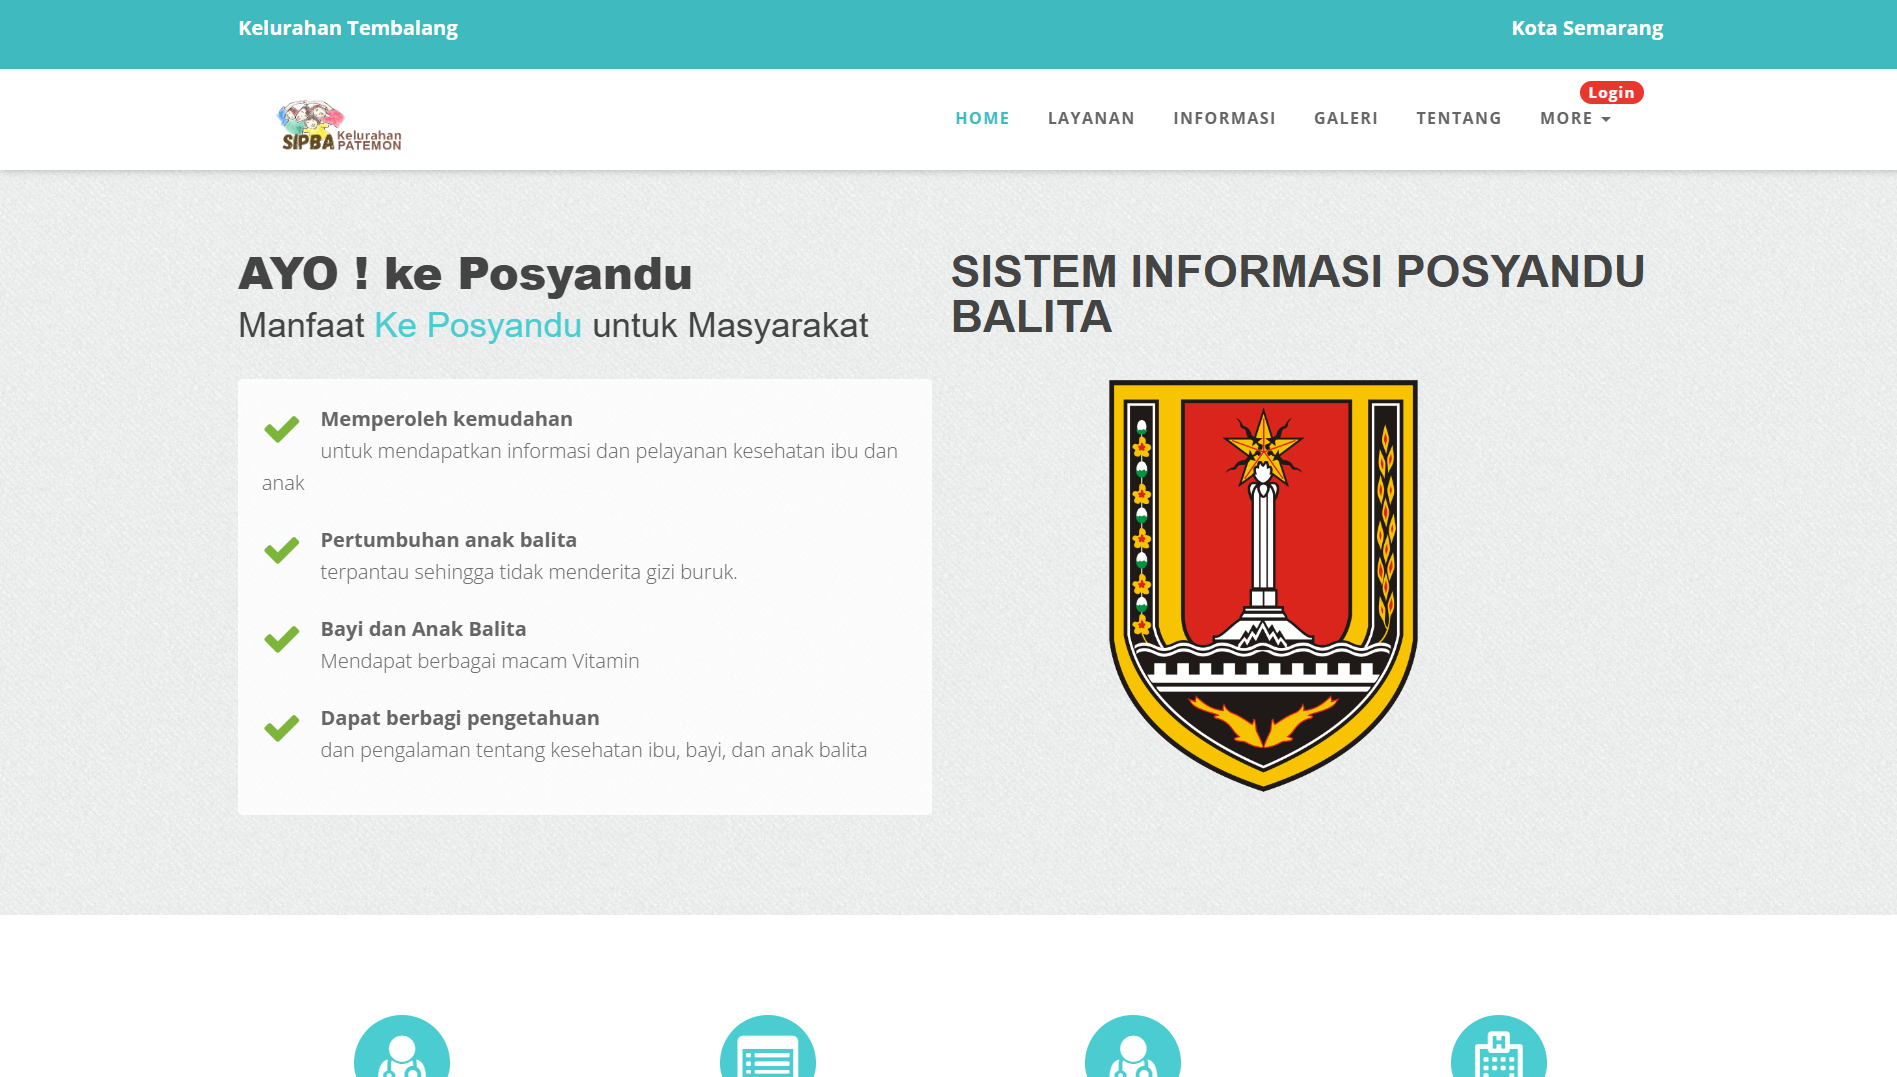Click the Kota Semarang header text
Image resolution: width=1897 pixels, height=1077 pixels.
click(1587, 28)
